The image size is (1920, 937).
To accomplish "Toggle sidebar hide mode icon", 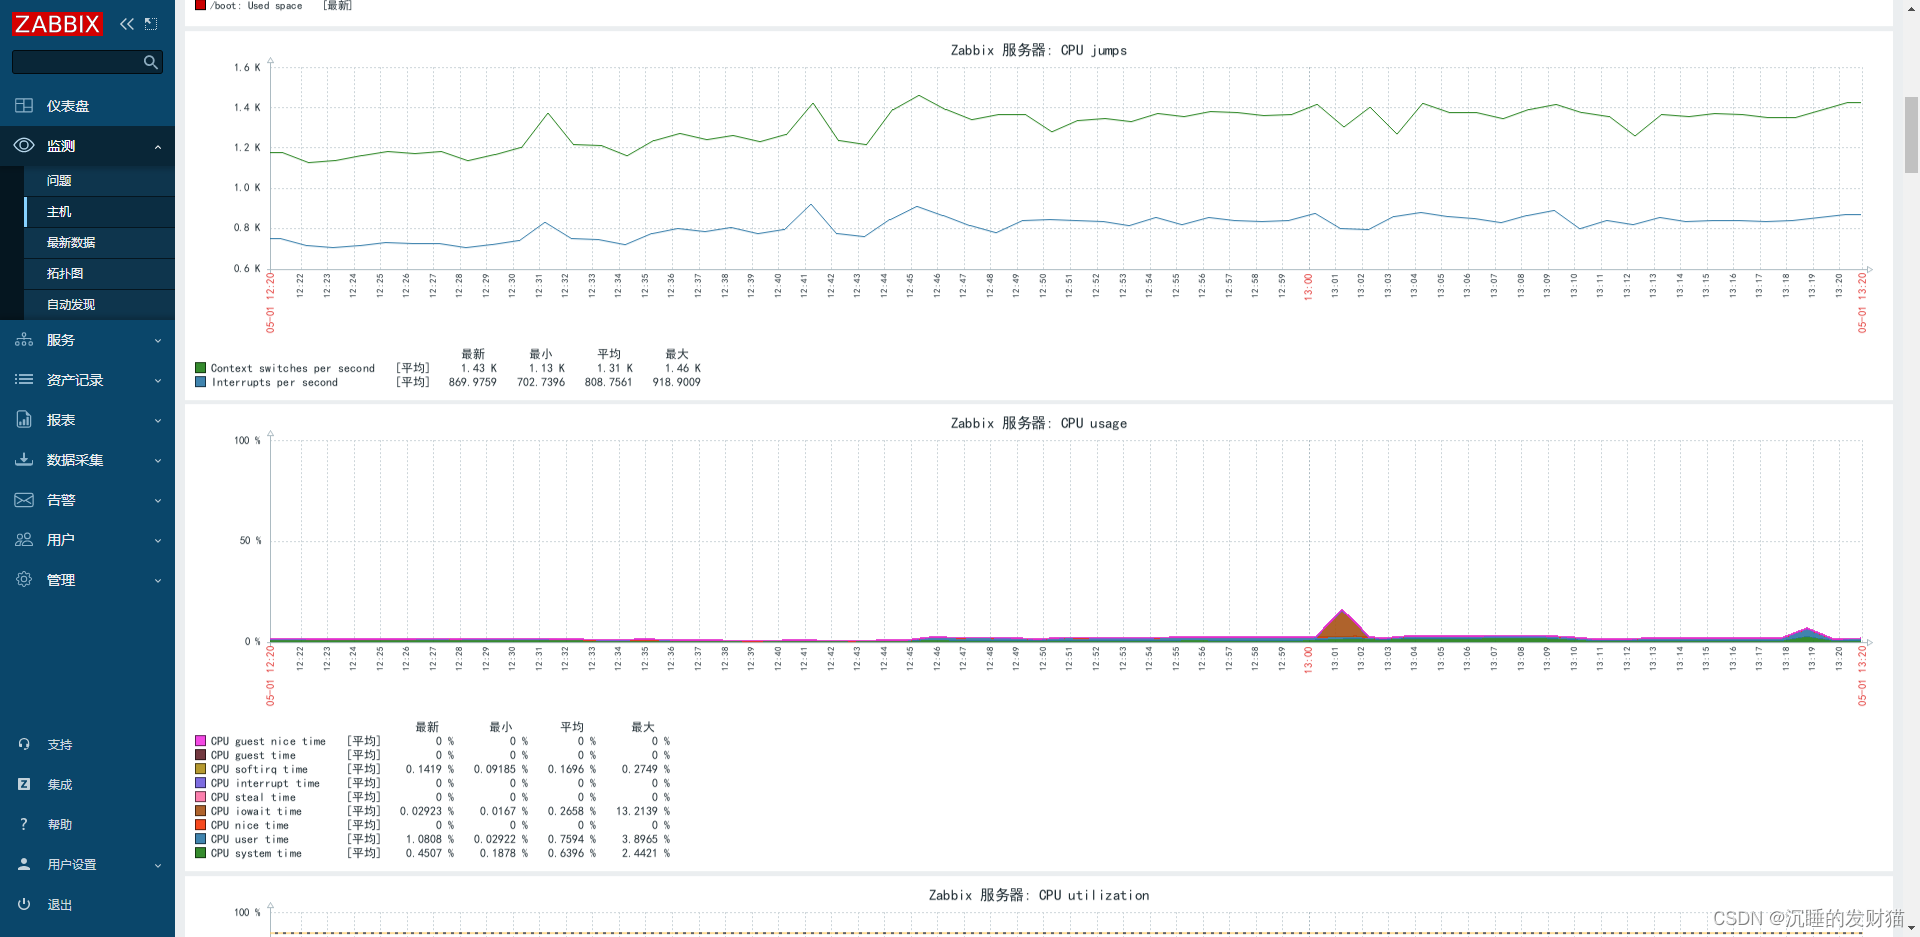I will [151, 24].
